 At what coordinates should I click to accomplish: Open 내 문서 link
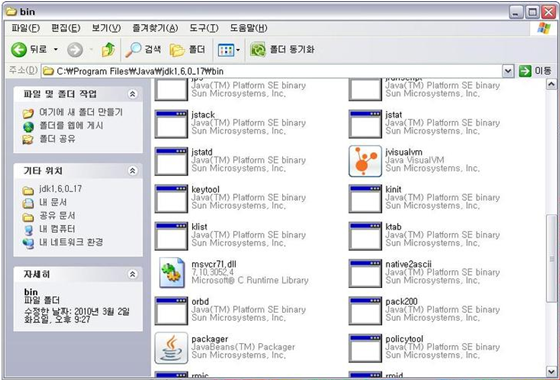tap(53, 202)
